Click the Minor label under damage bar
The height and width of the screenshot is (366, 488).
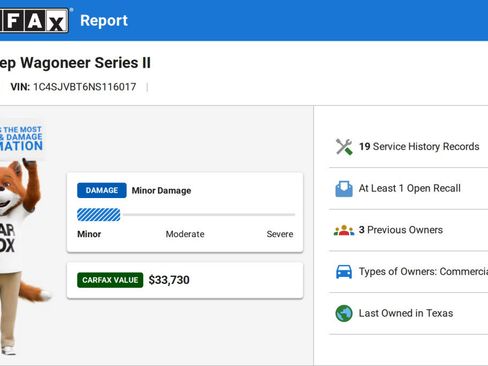coord(89,234)
